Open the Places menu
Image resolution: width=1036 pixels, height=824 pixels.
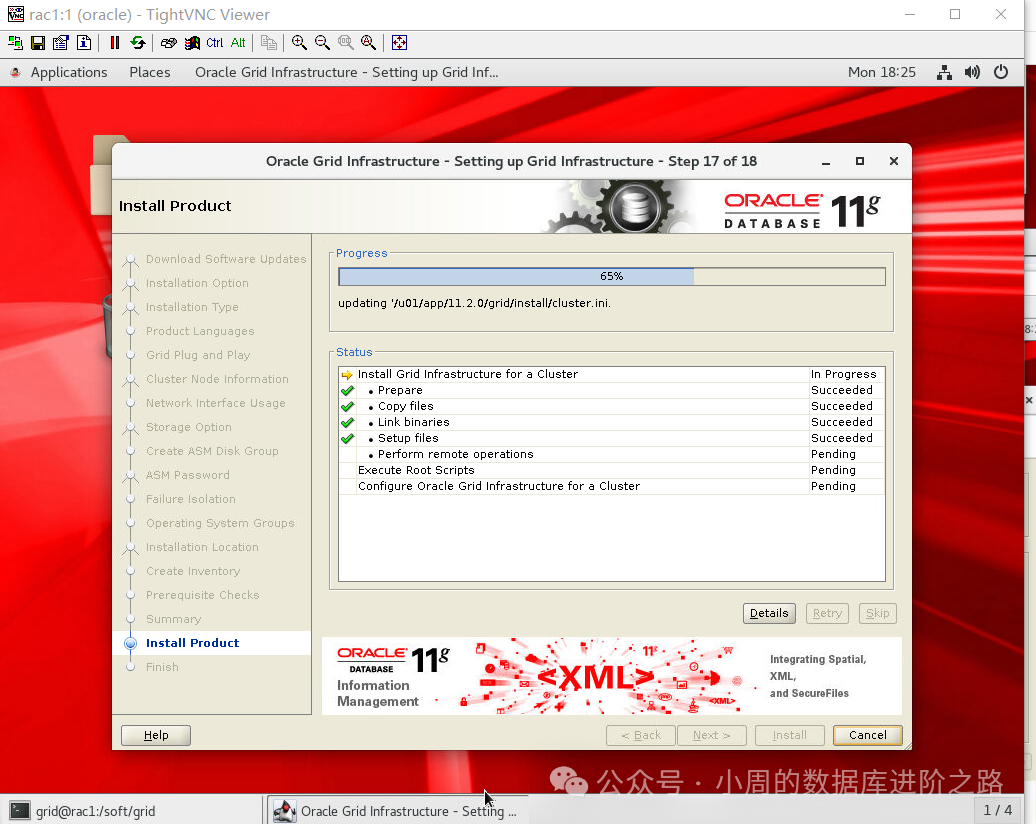(149, 73)
